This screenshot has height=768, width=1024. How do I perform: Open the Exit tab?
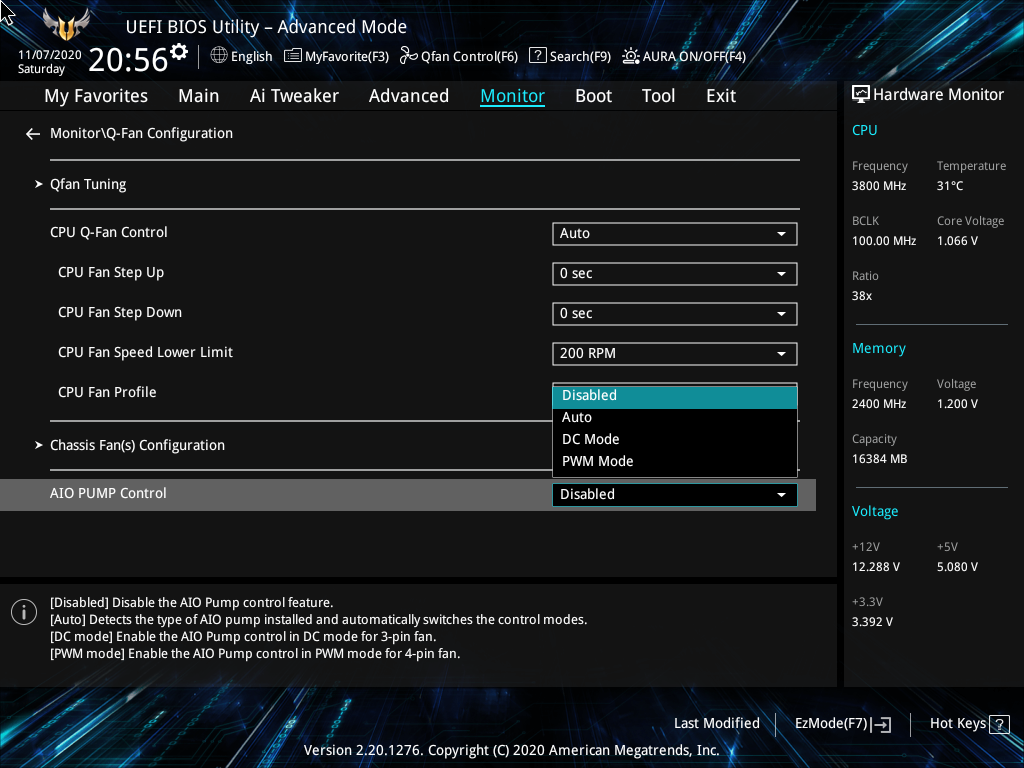point(721,96)
